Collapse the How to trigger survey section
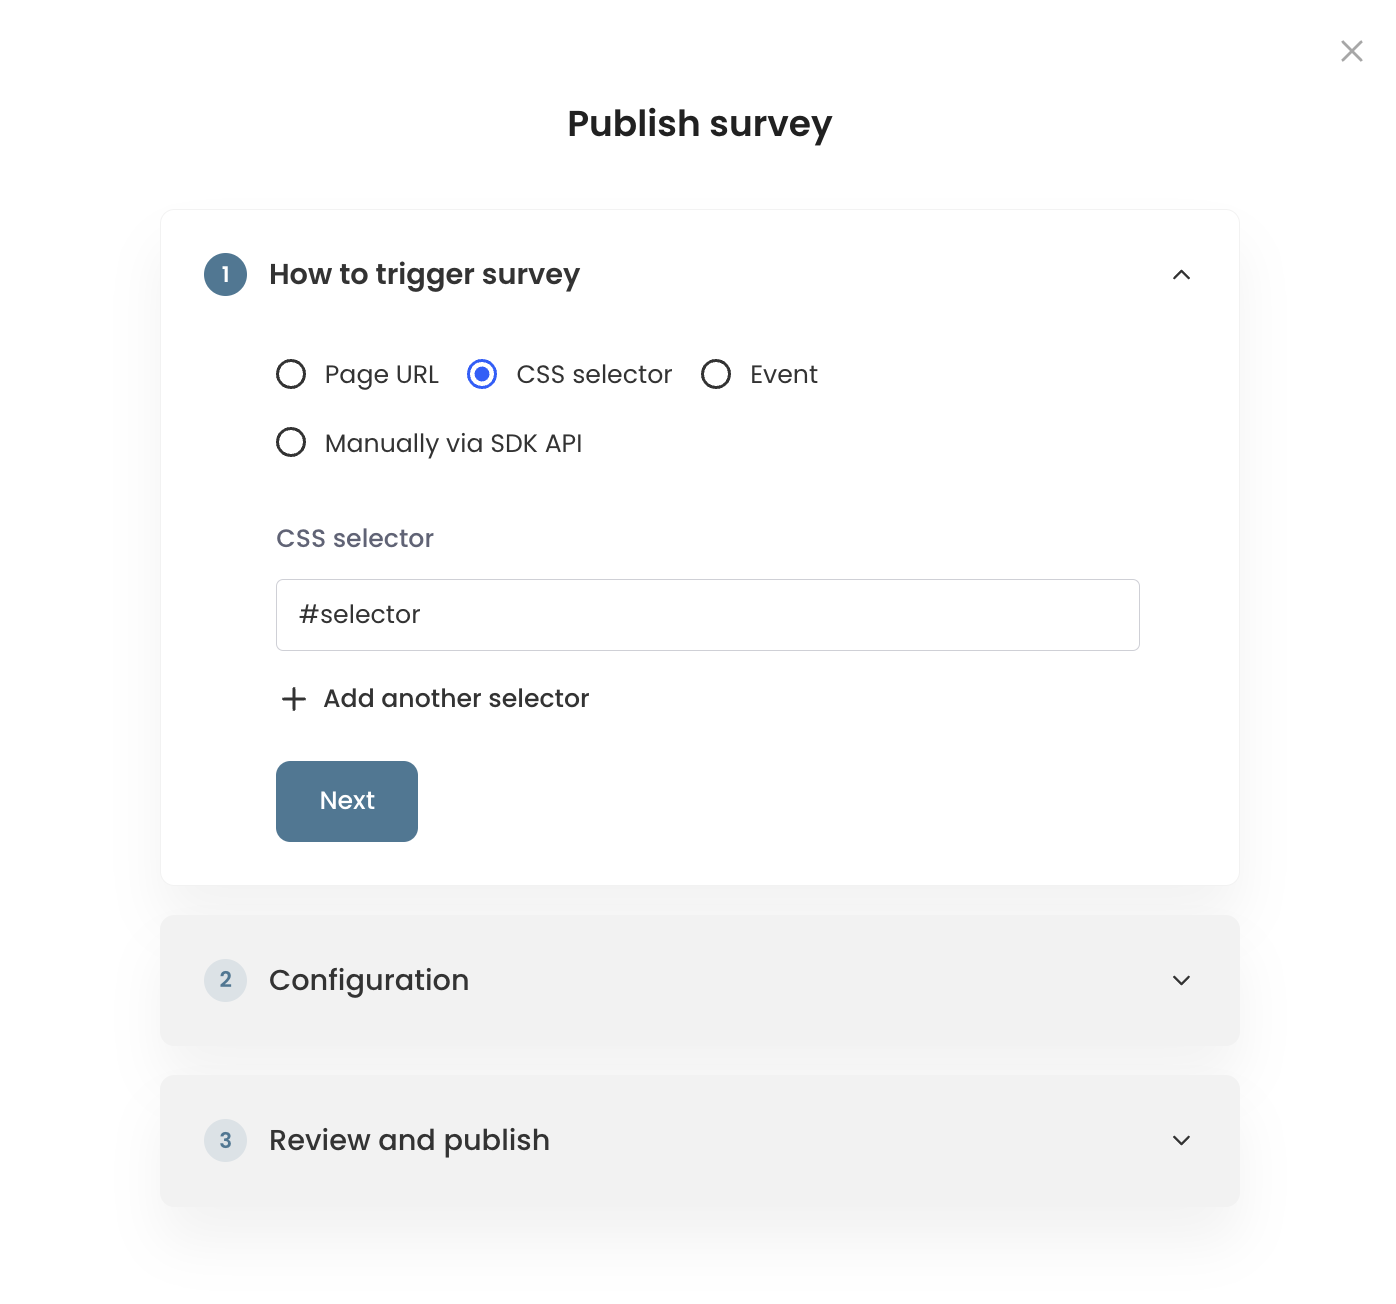The image size is (1396, 1304). (x=1181, y=275)
